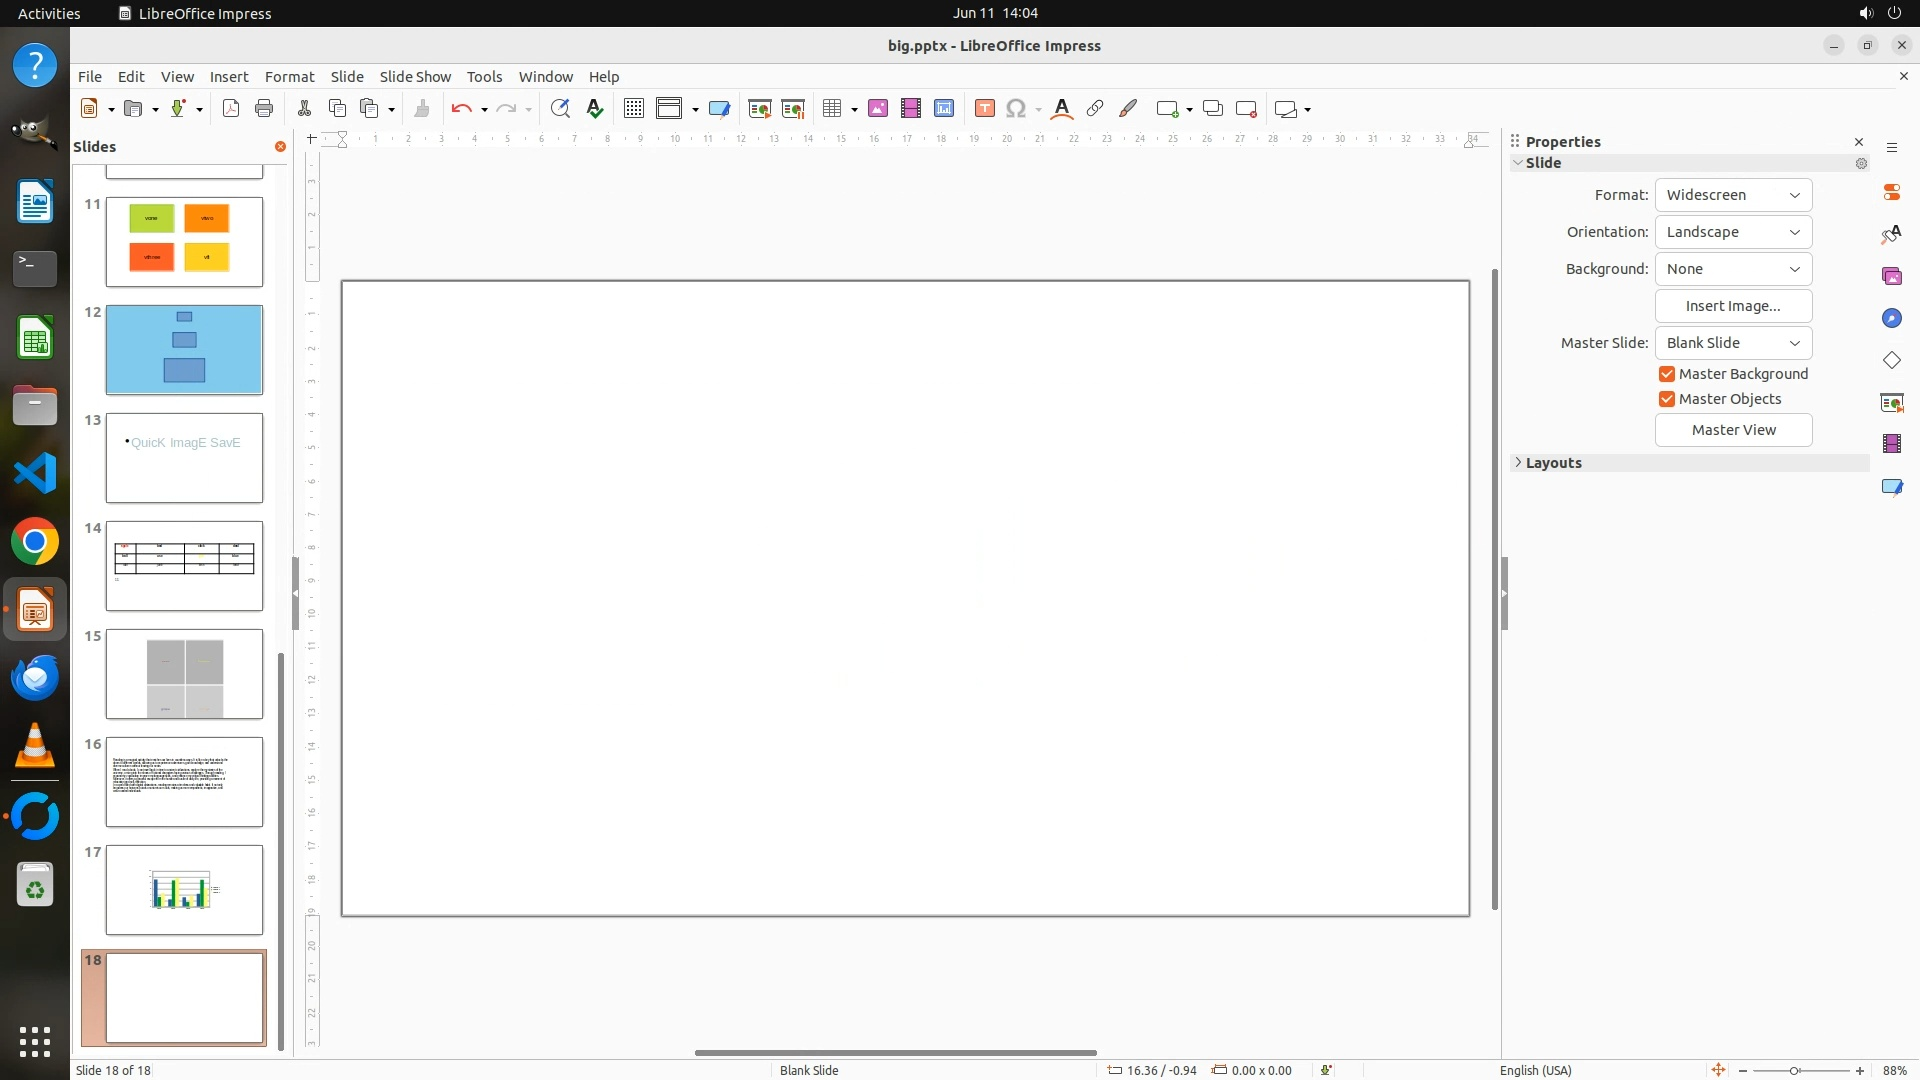Click the Master View button
1920x1080 pixels.
1733,430
